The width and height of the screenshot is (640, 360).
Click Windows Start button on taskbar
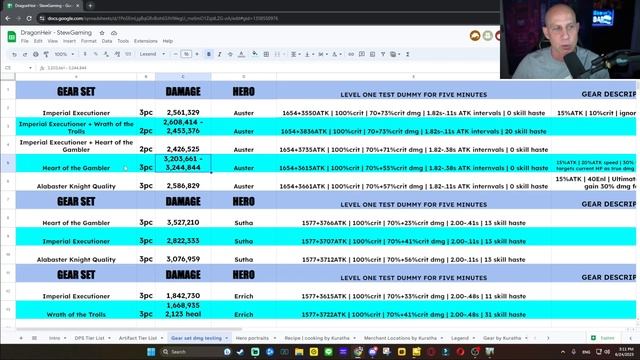click(151, 351)
